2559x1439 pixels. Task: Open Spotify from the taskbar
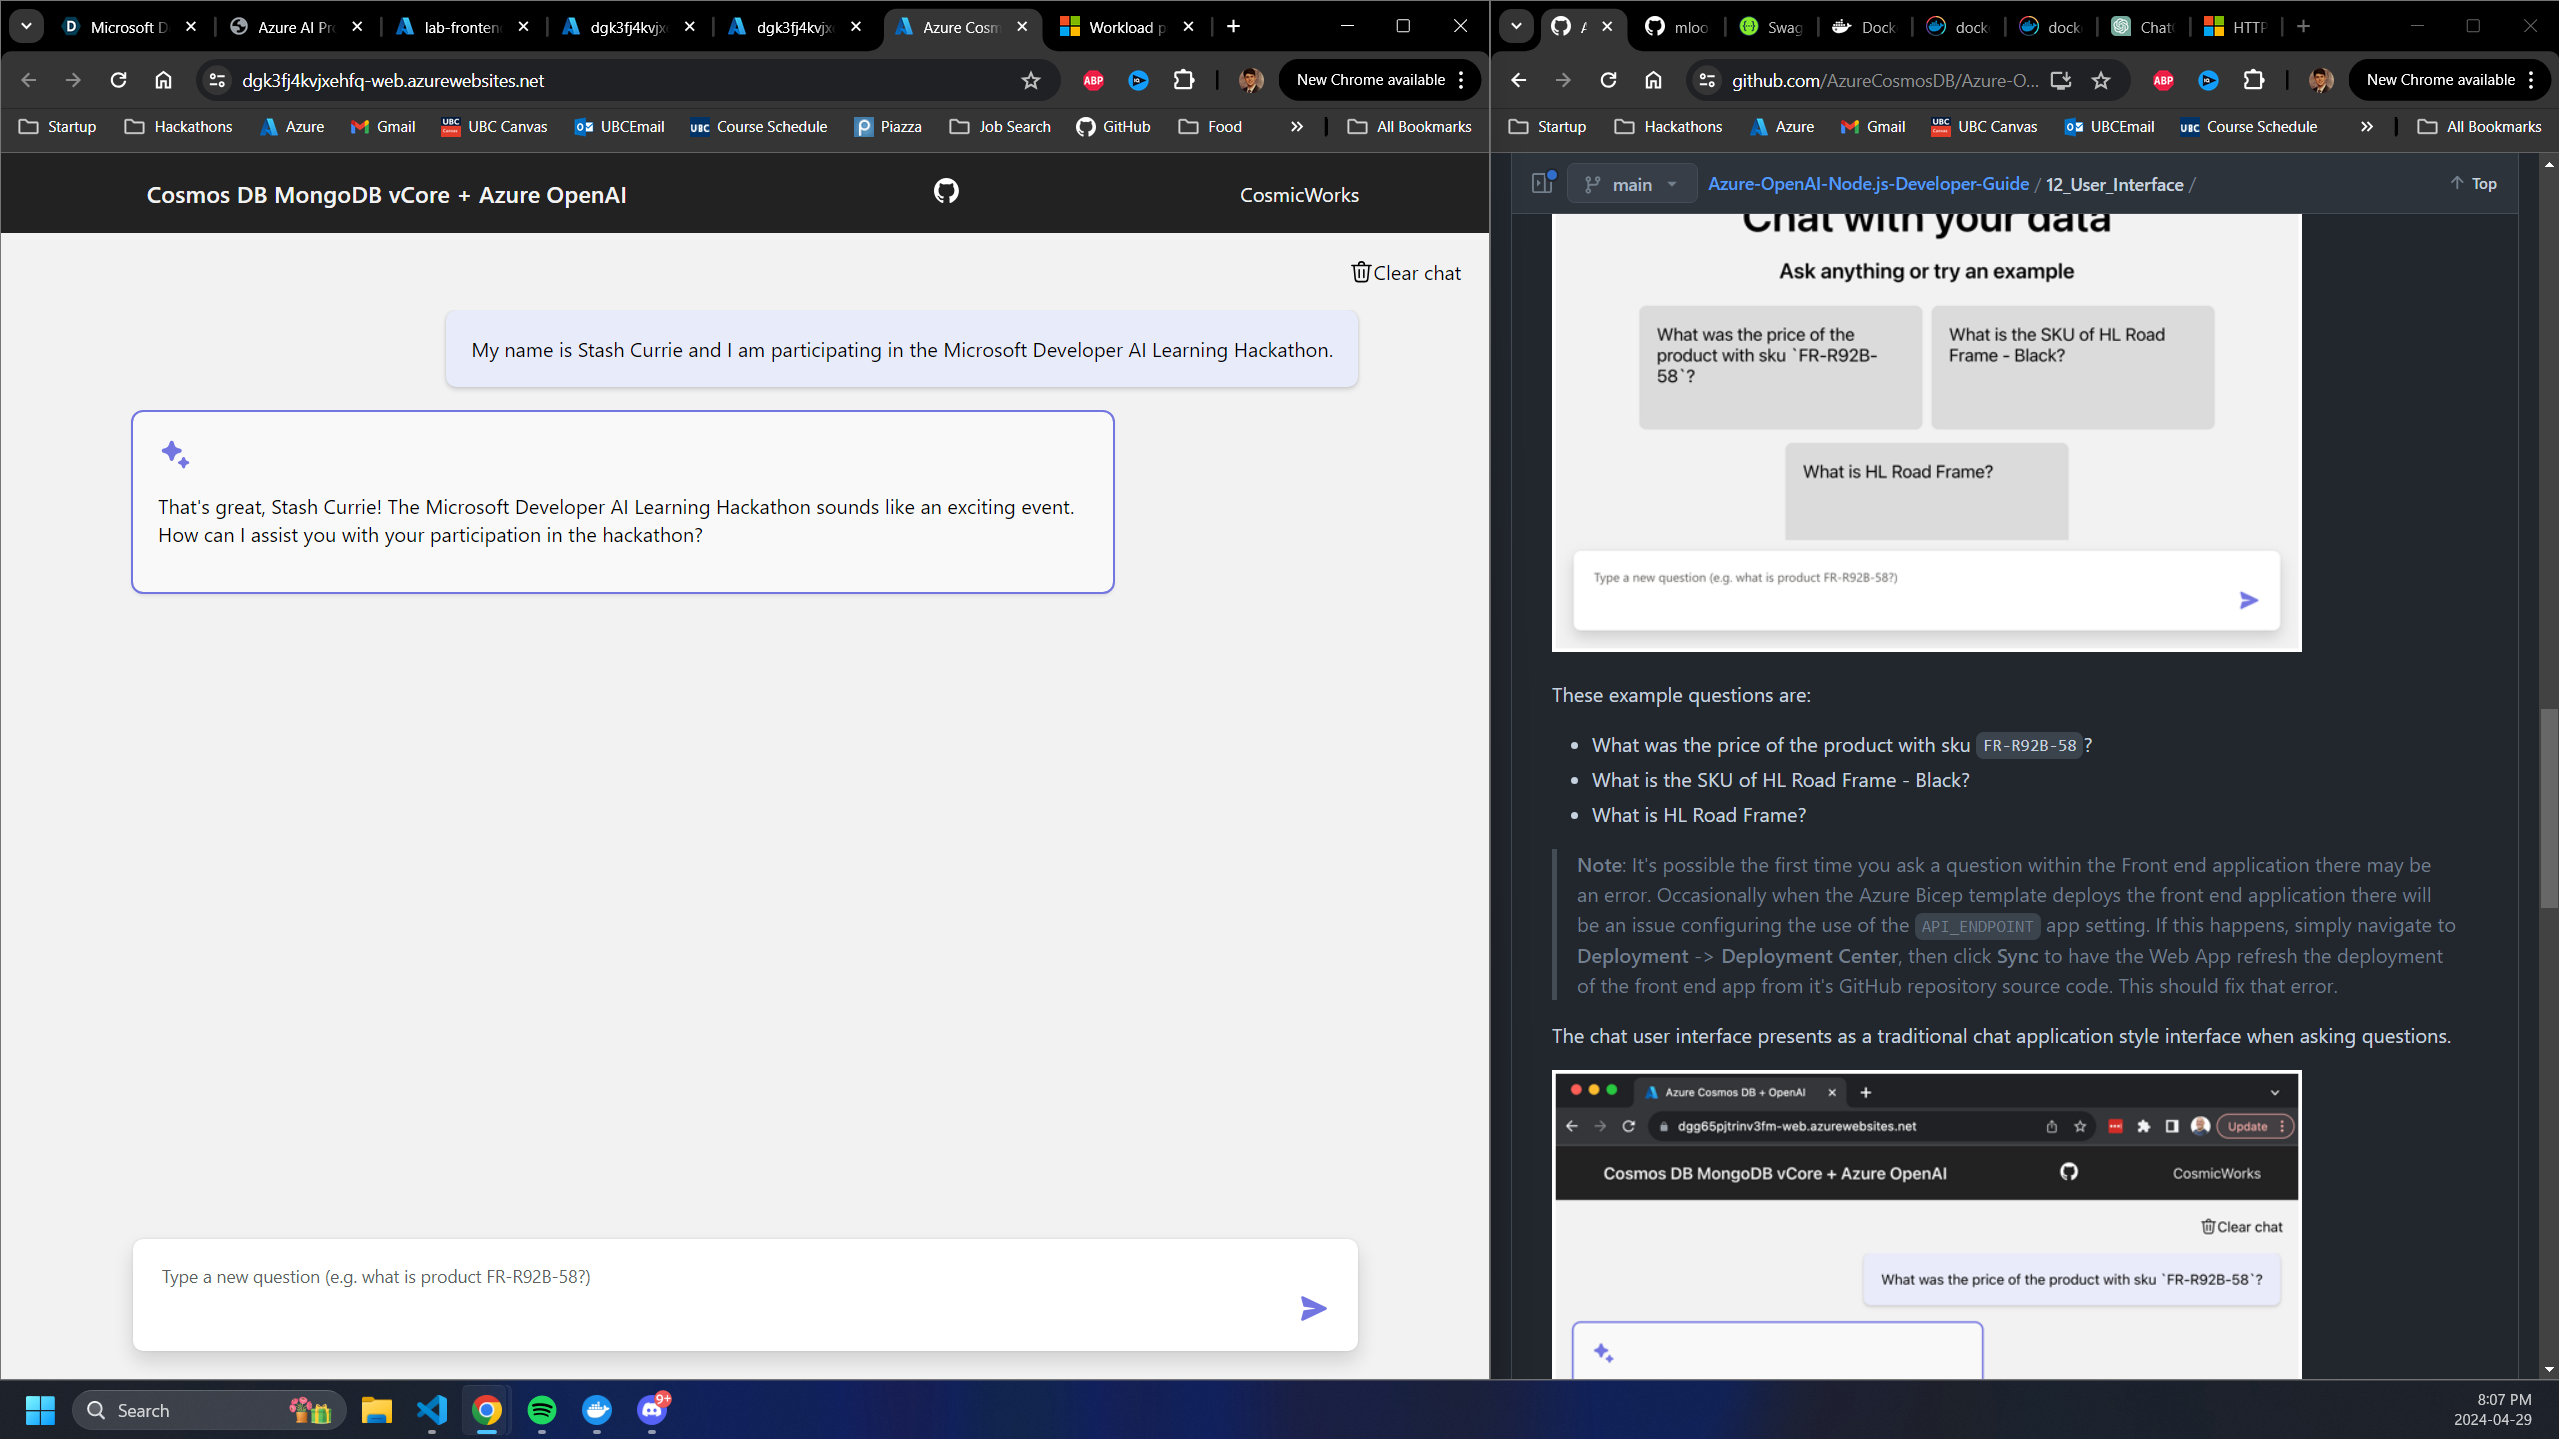(x=541, y=1410)
